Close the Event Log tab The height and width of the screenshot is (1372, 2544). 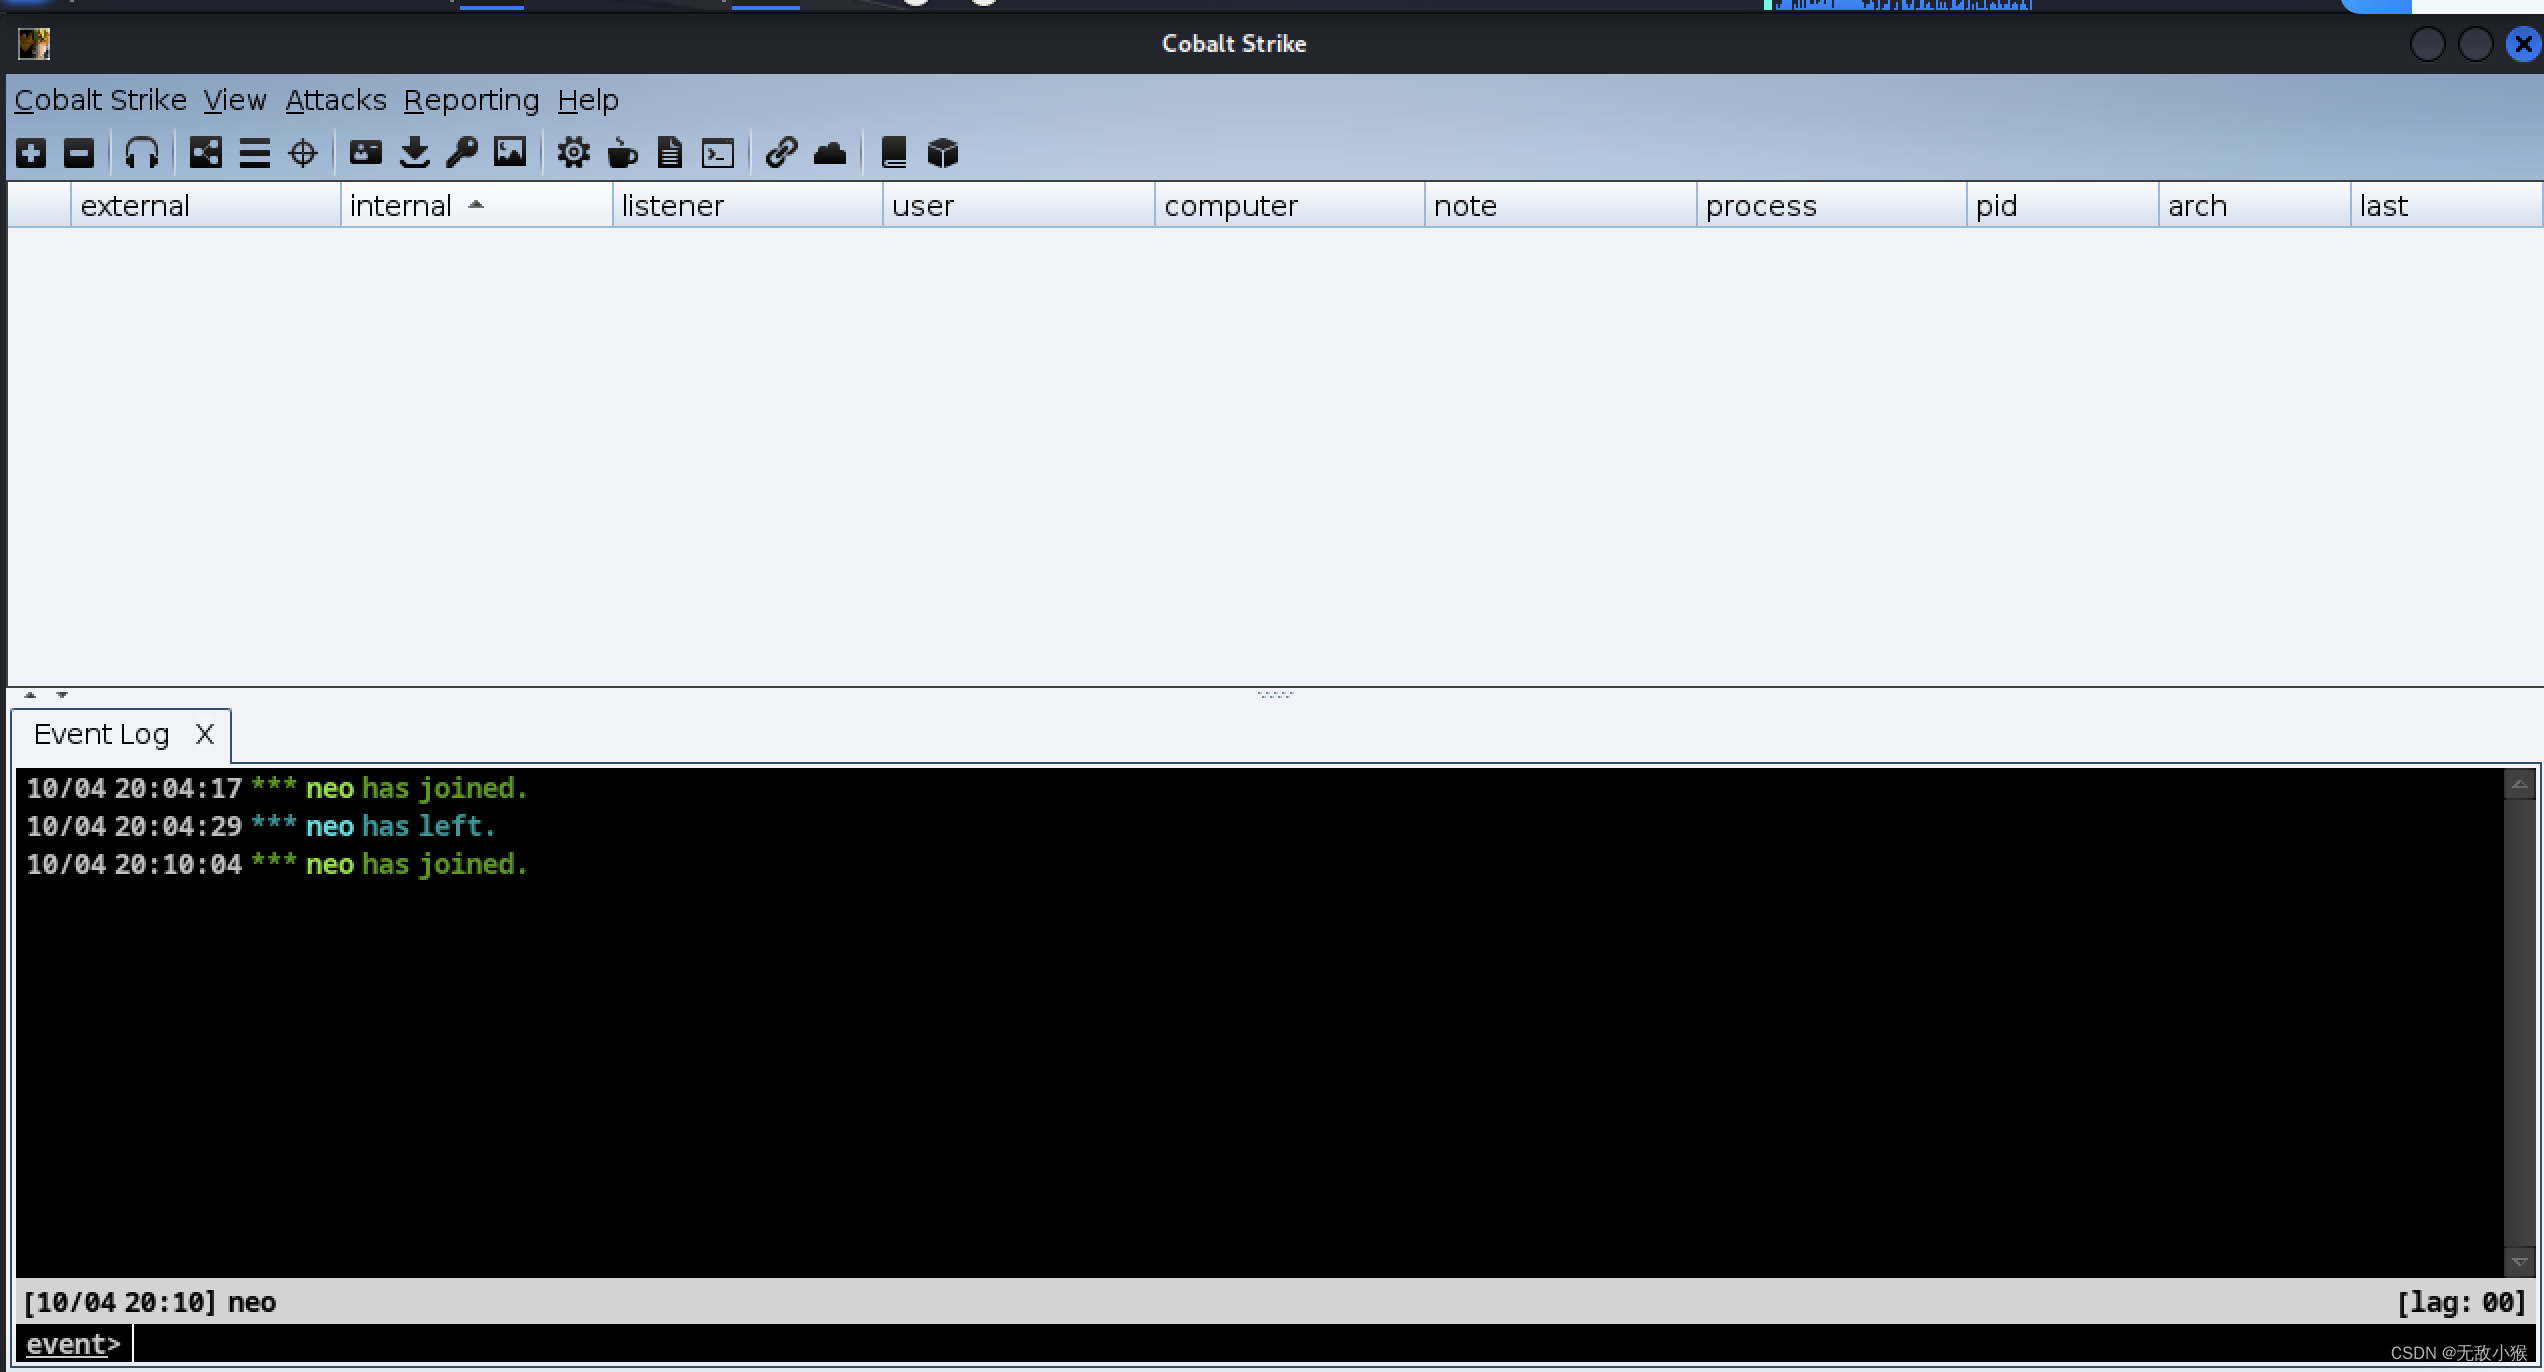(204, 733)
